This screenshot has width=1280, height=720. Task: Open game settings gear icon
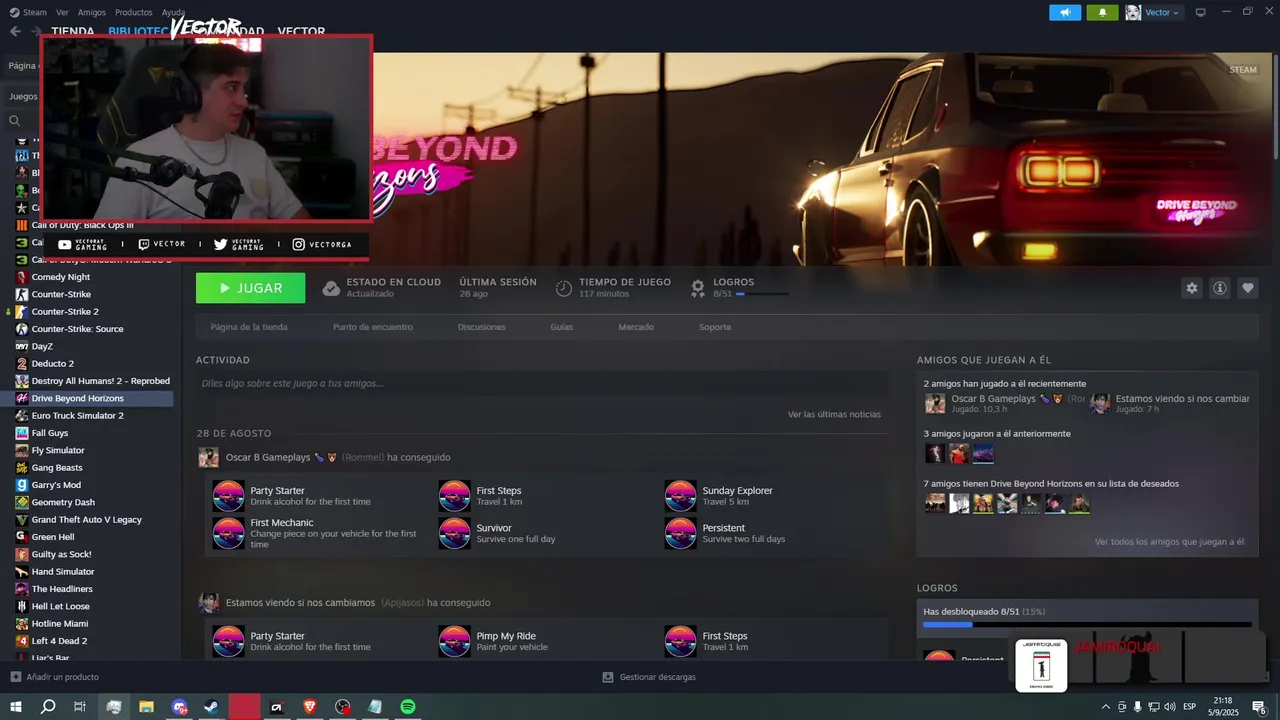1191,288
